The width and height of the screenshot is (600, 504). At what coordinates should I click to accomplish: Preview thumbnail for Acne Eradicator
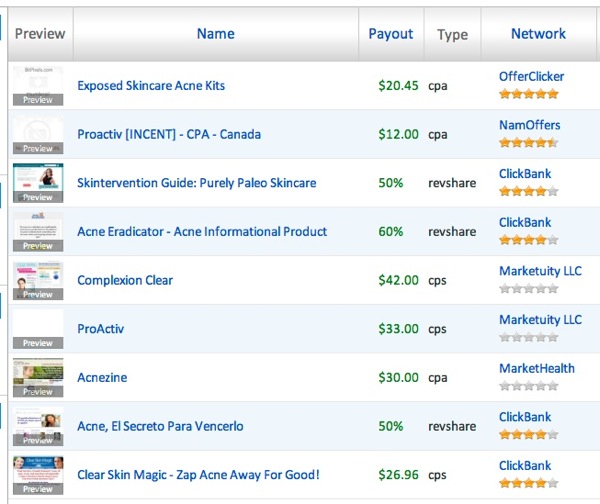(x=38, y=232)
